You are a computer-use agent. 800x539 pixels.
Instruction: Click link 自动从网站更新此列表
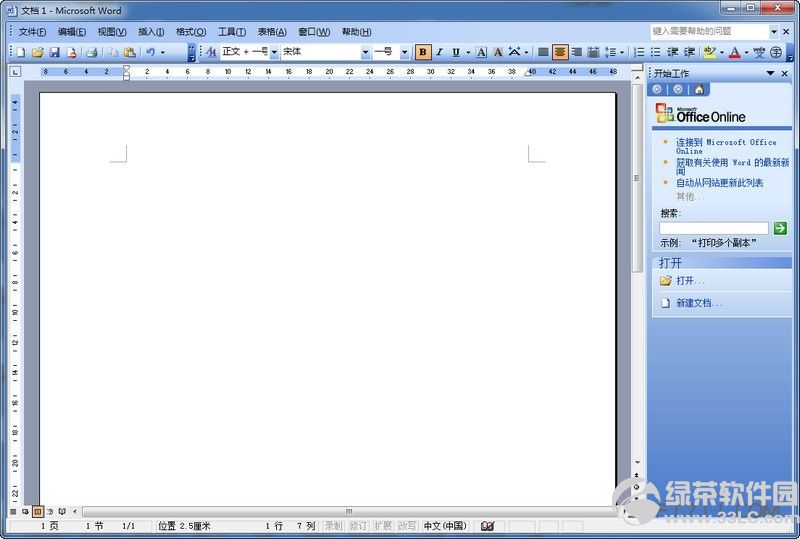pos(719,183)
